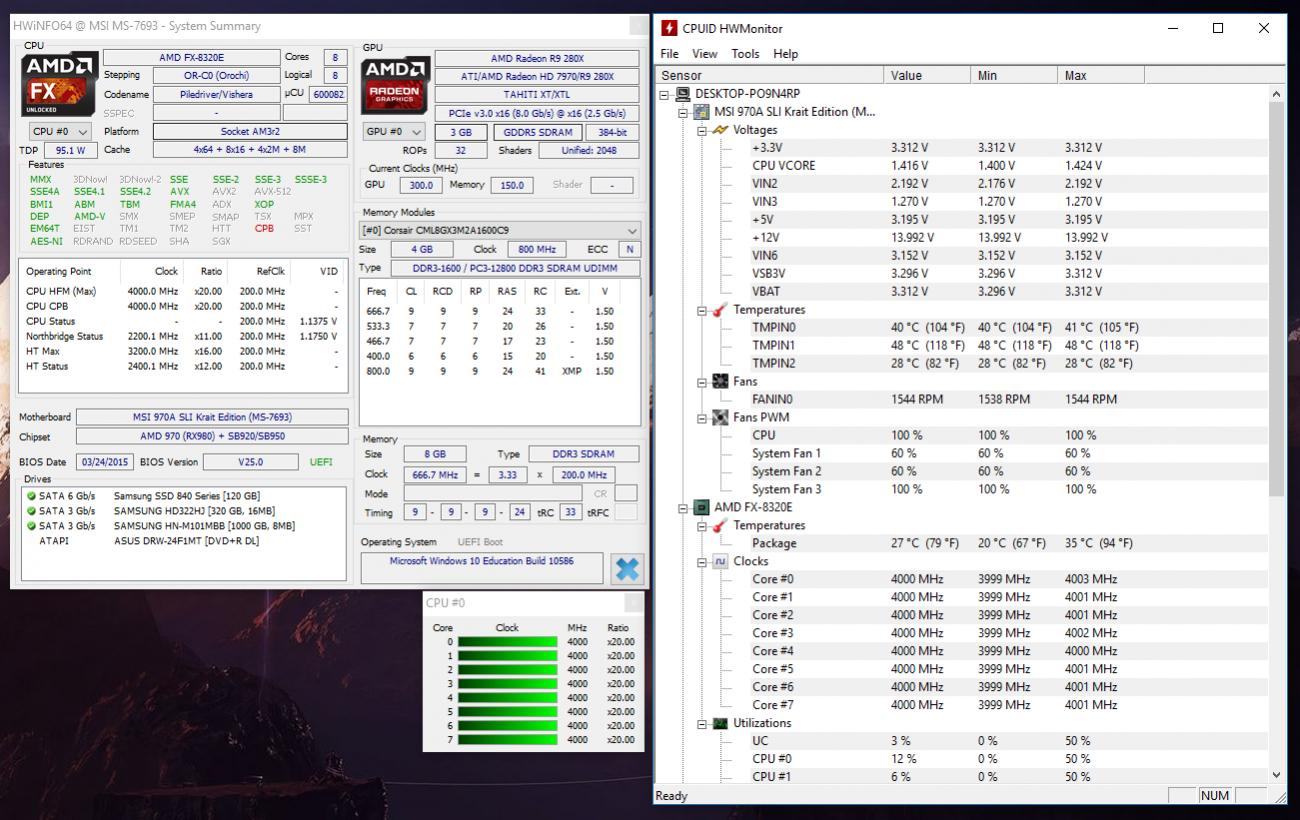Click the Min column header
Image resolution: width=1300 pixels, height=820 pixels.
pyautogui.click(x=1014, y=75)
